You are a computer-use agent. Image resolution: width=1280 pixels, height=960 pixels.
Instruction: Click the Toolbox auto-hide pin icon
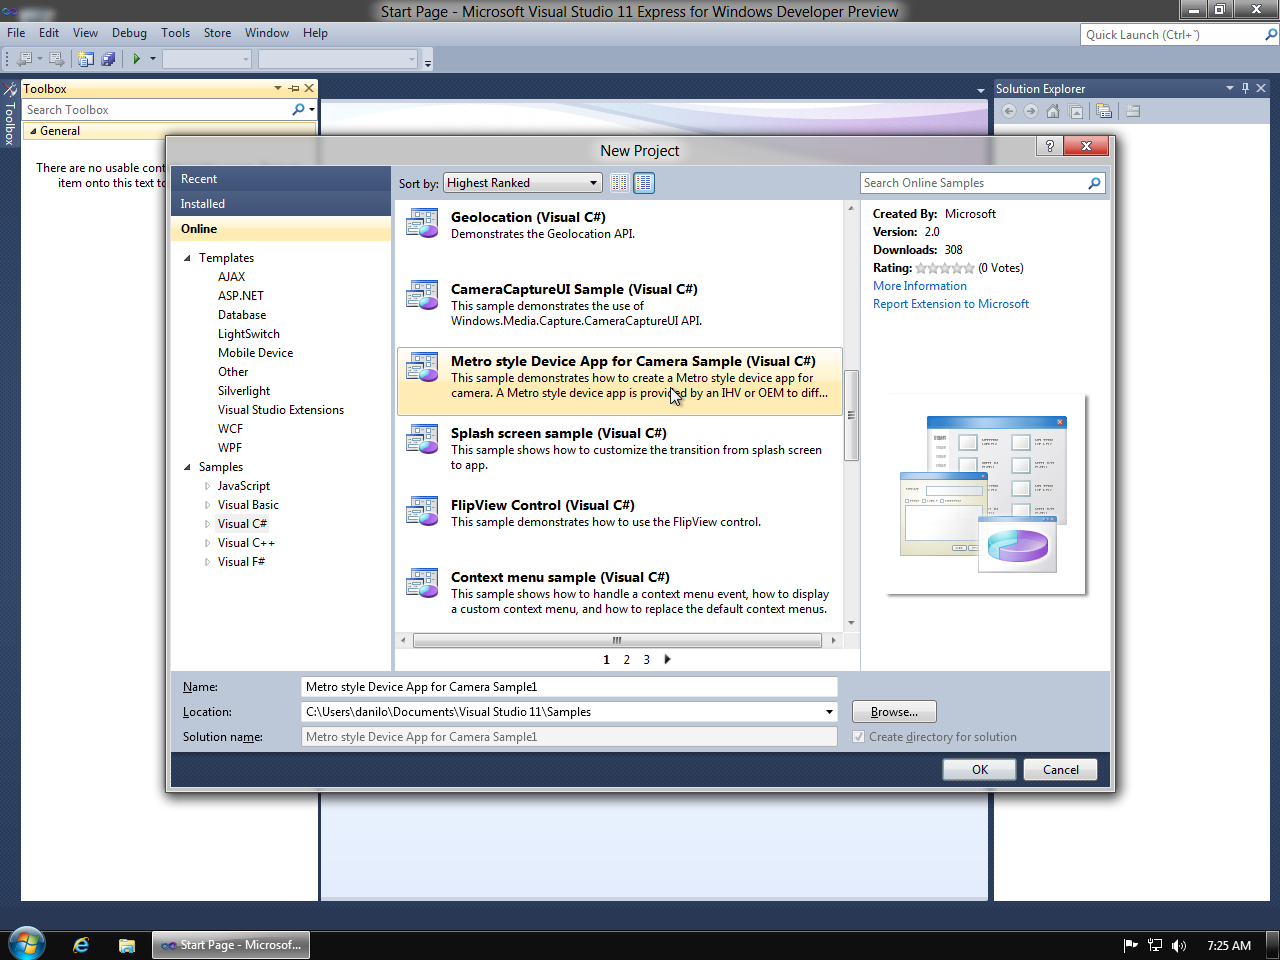(294, 88)
